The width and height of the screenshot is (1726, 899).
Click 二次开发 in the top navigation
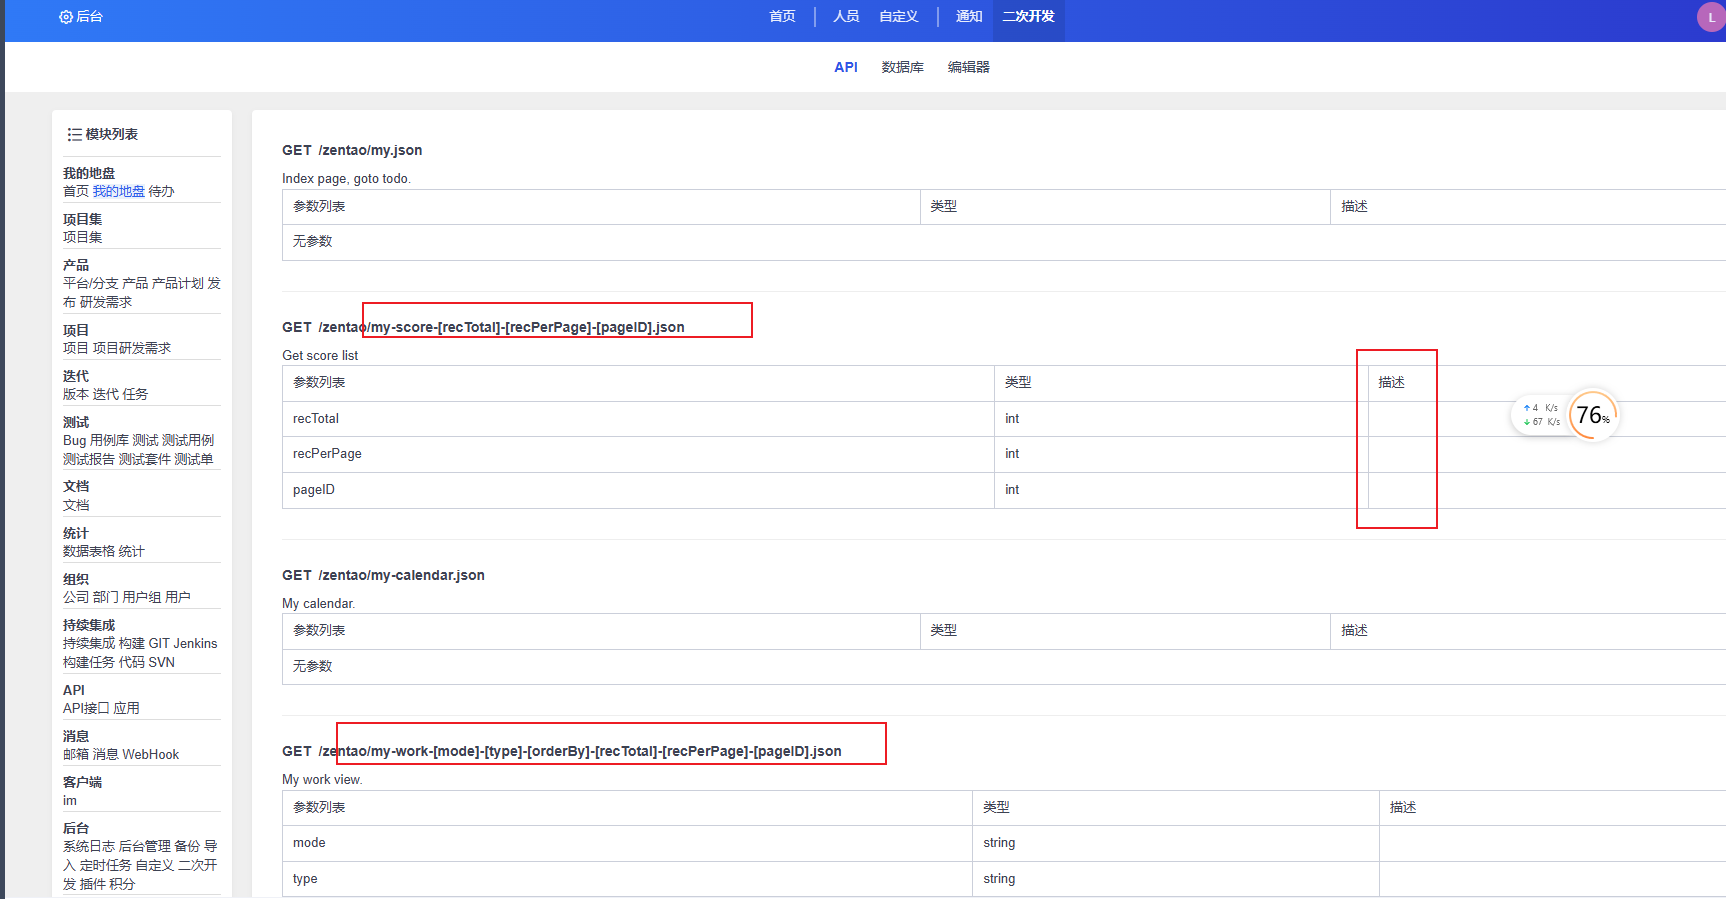(1028, 17)
